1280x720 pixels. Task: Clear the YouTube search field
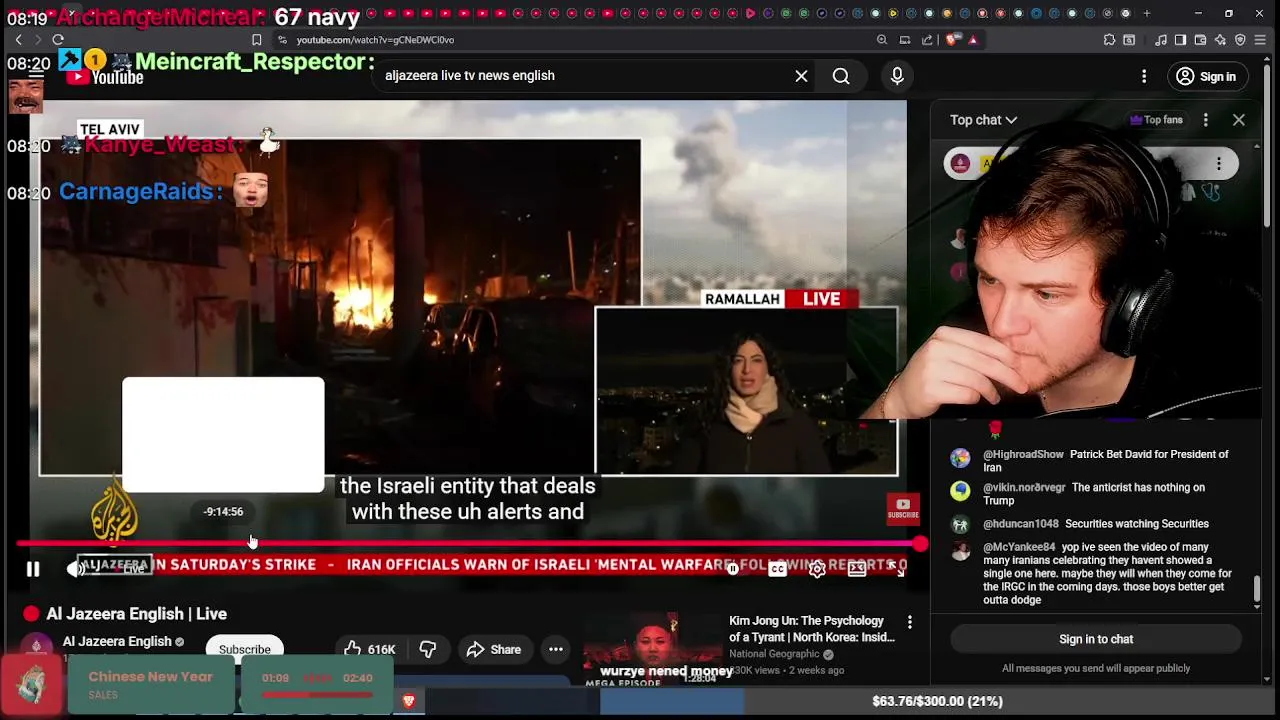(x=801, y=76)
